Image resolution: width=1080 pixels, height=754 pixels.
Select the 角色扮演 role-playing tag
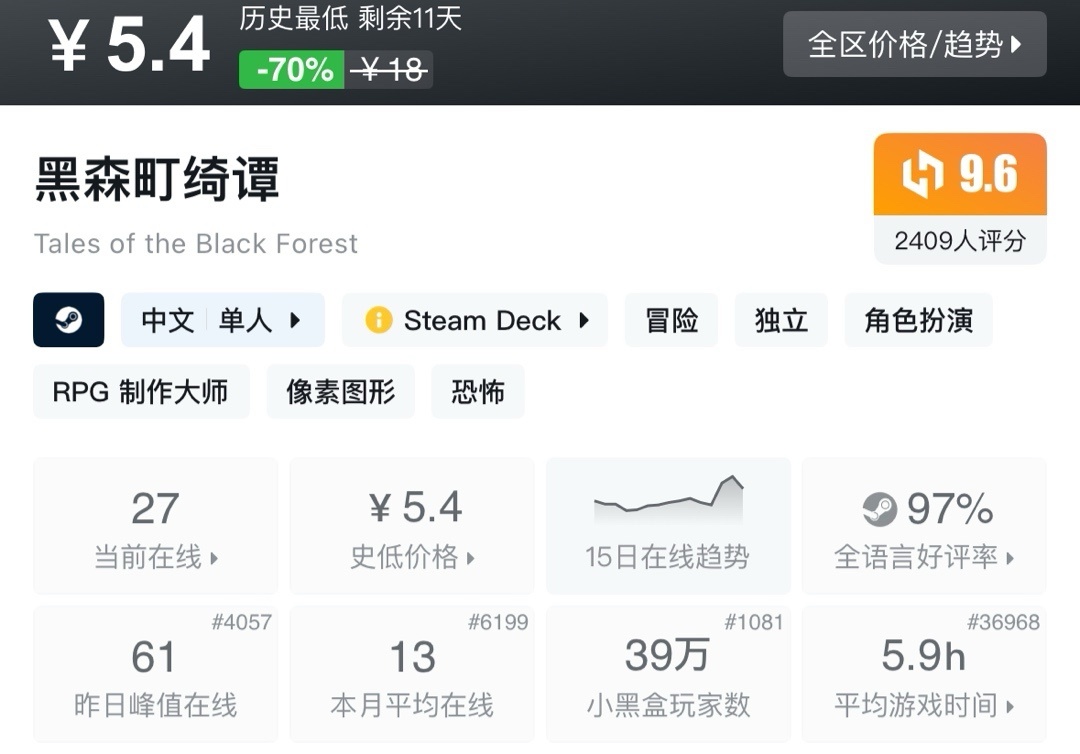click(x=918, y=320)
